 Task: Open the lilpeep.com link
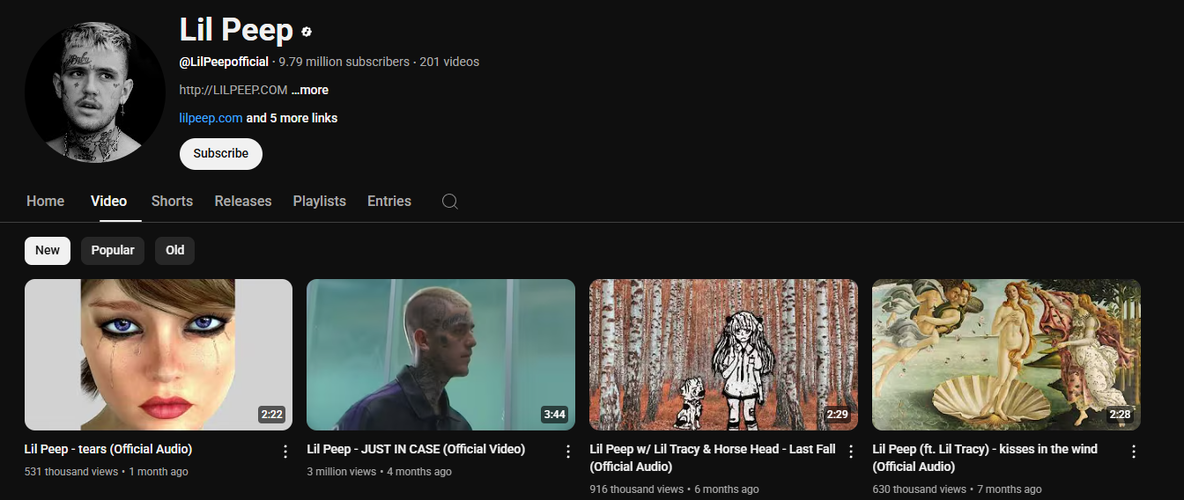211,118
